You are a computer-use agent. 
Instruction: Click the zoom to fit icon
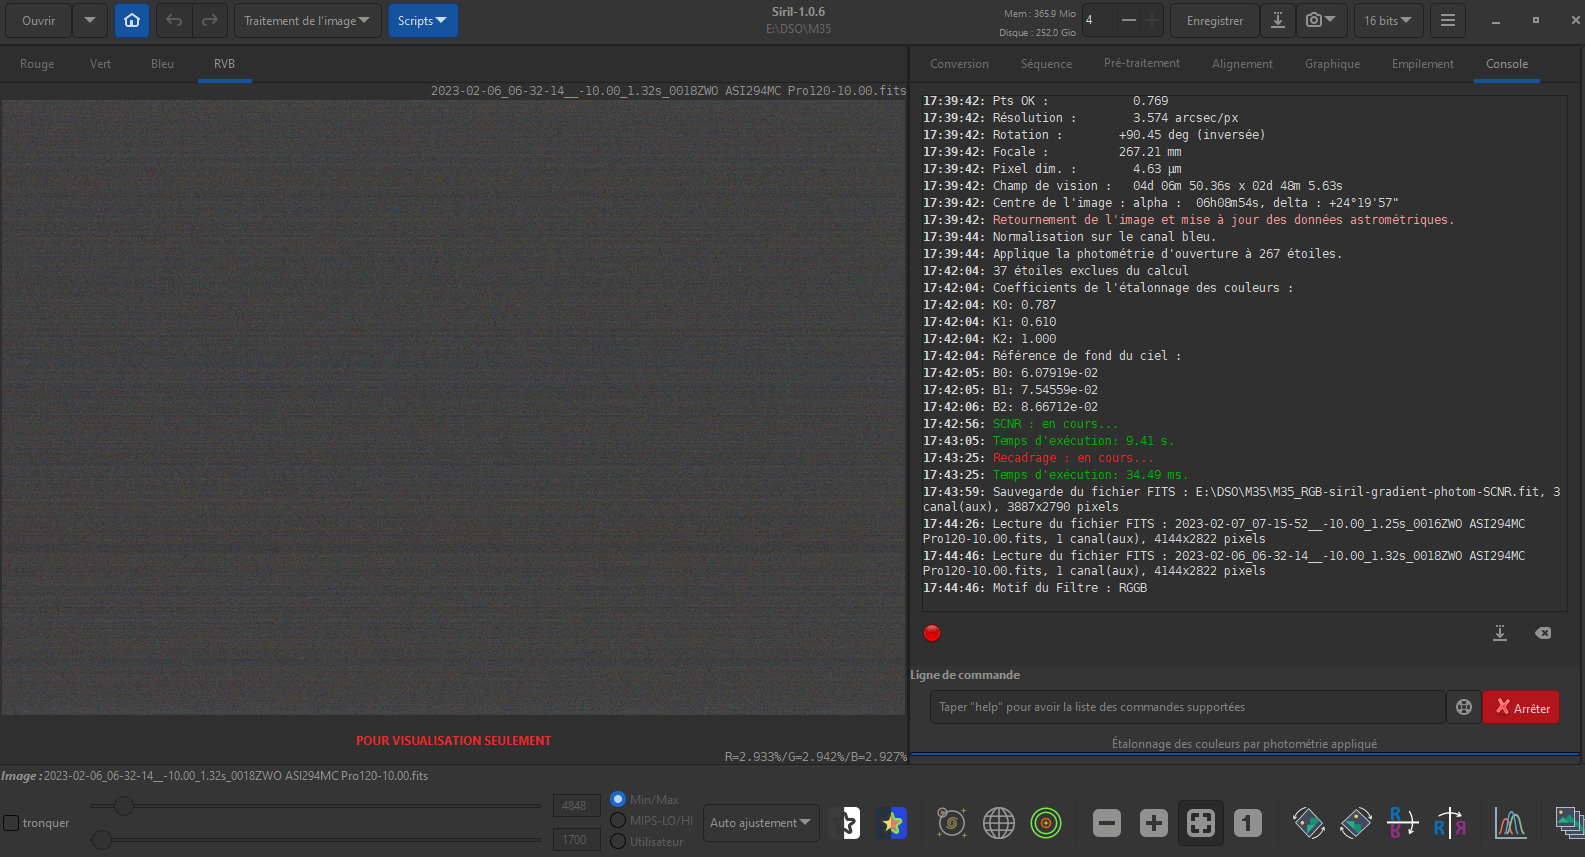tap(1200, 823)
